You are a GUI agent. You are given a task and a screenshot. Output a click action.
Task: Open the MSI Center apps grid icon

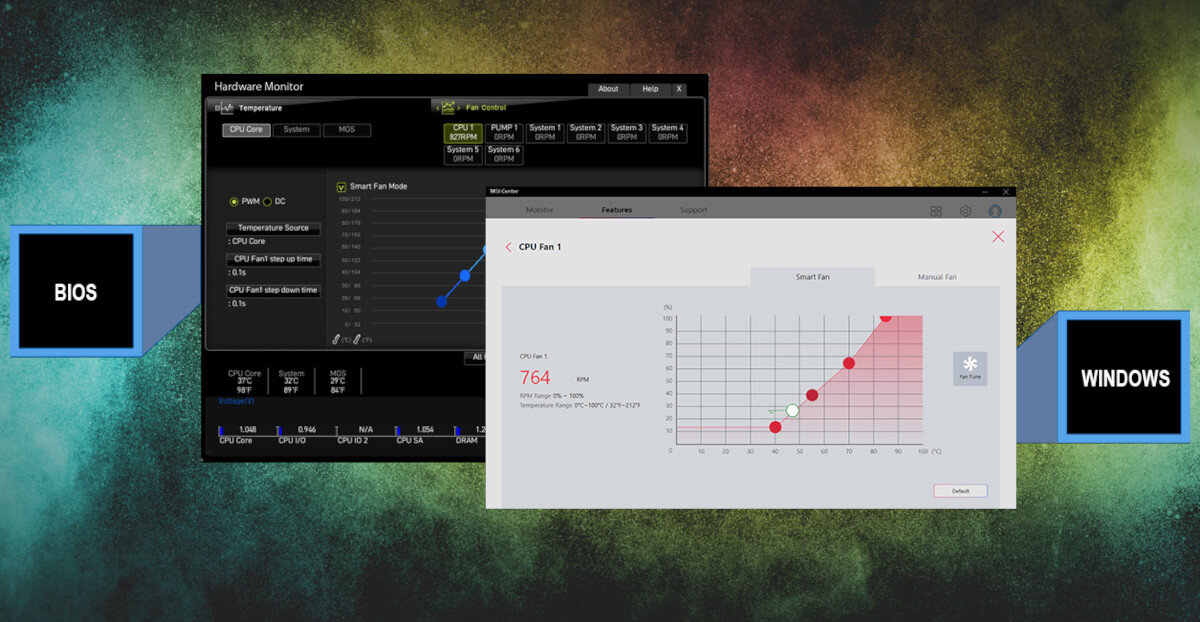coord(936,211)
